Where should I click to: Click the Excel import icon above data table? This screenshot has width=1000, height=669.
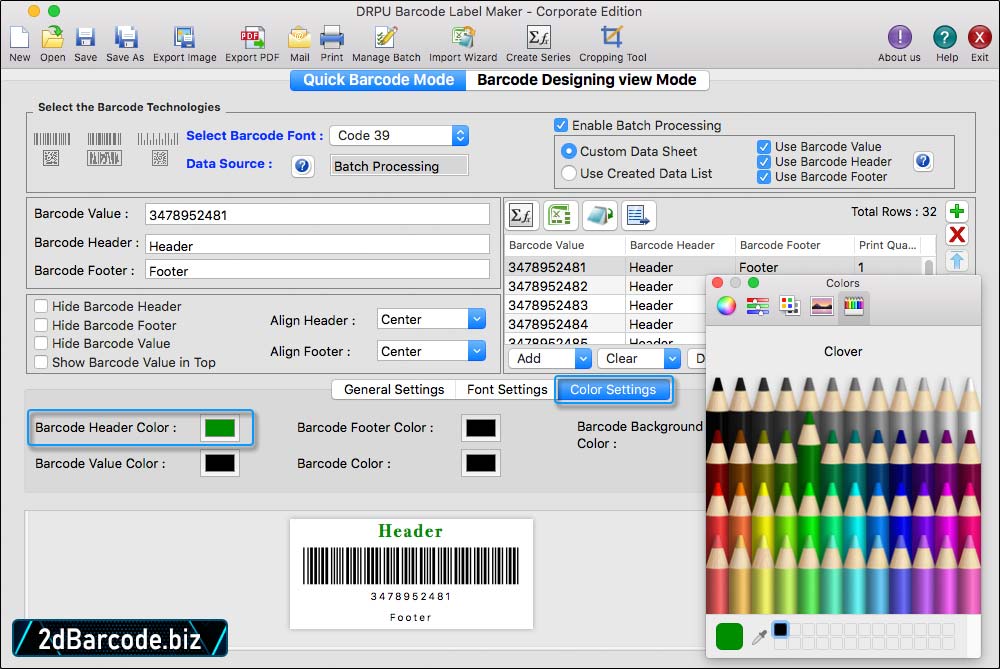pyautogui.click(x=561, y=216)
